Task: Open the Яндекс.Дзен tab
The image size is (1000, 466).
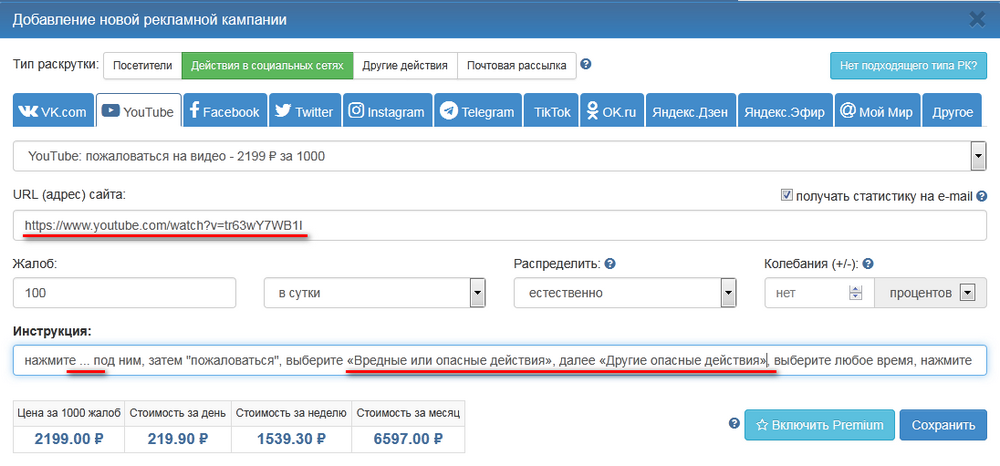Action: [689, 112]
